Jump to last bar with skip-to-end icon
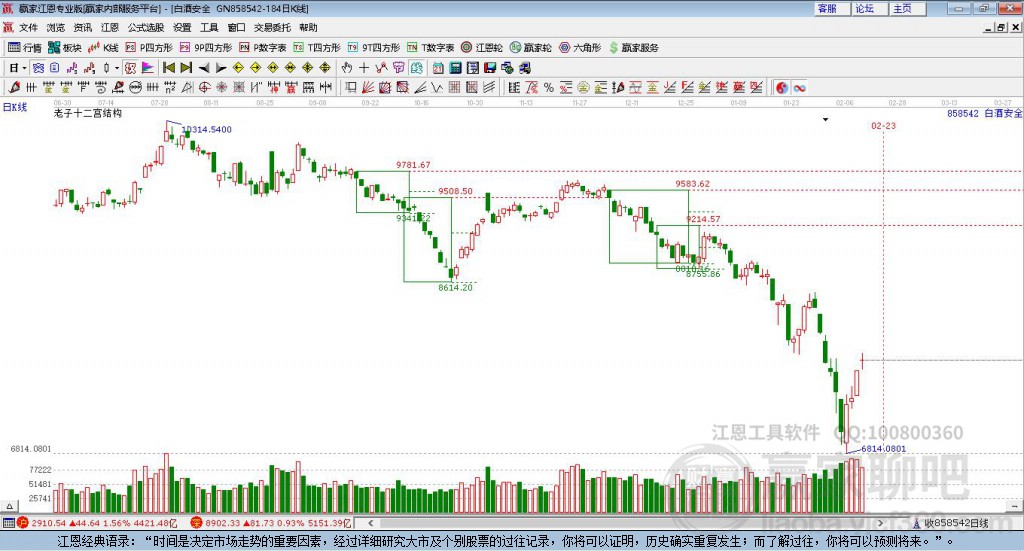Image resolution: width=1024 pixels, height=551 pixels. click(x=186, y=68)
